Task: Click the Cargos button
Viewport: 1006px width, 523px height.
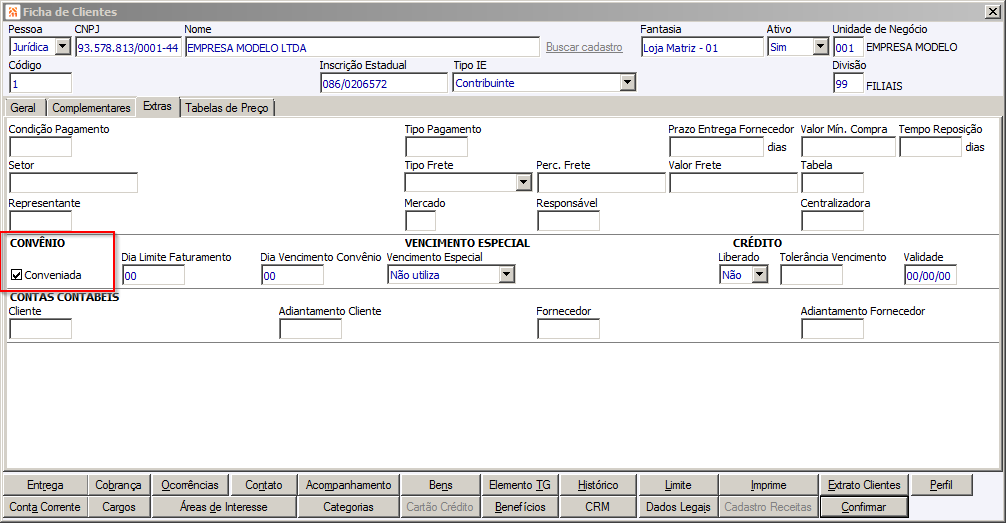Action: click(119, 507)
